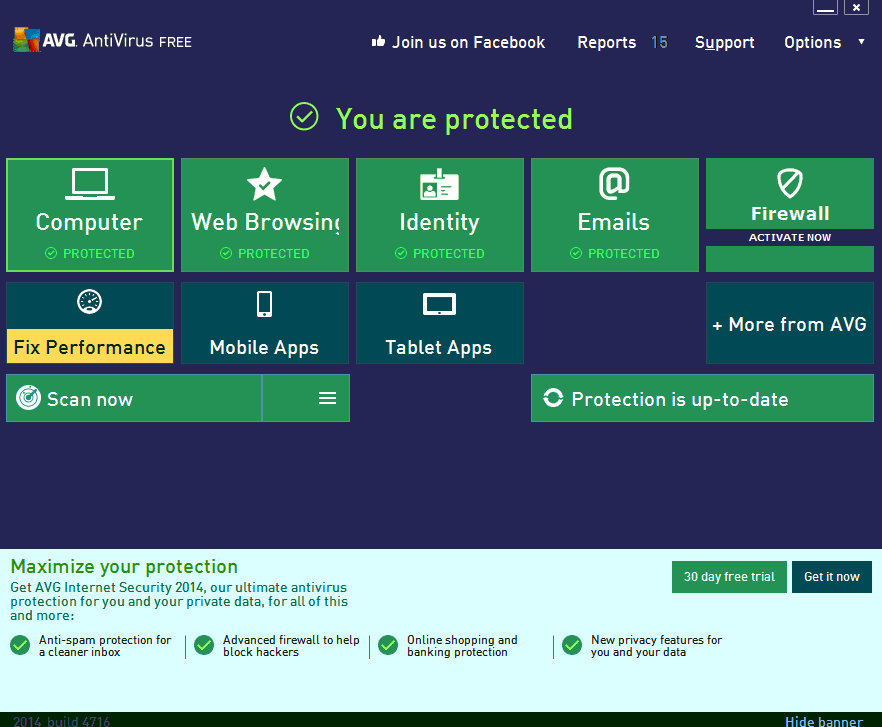Click the Mobile Apps phone icon
The image size is (882, 727).
264,301
